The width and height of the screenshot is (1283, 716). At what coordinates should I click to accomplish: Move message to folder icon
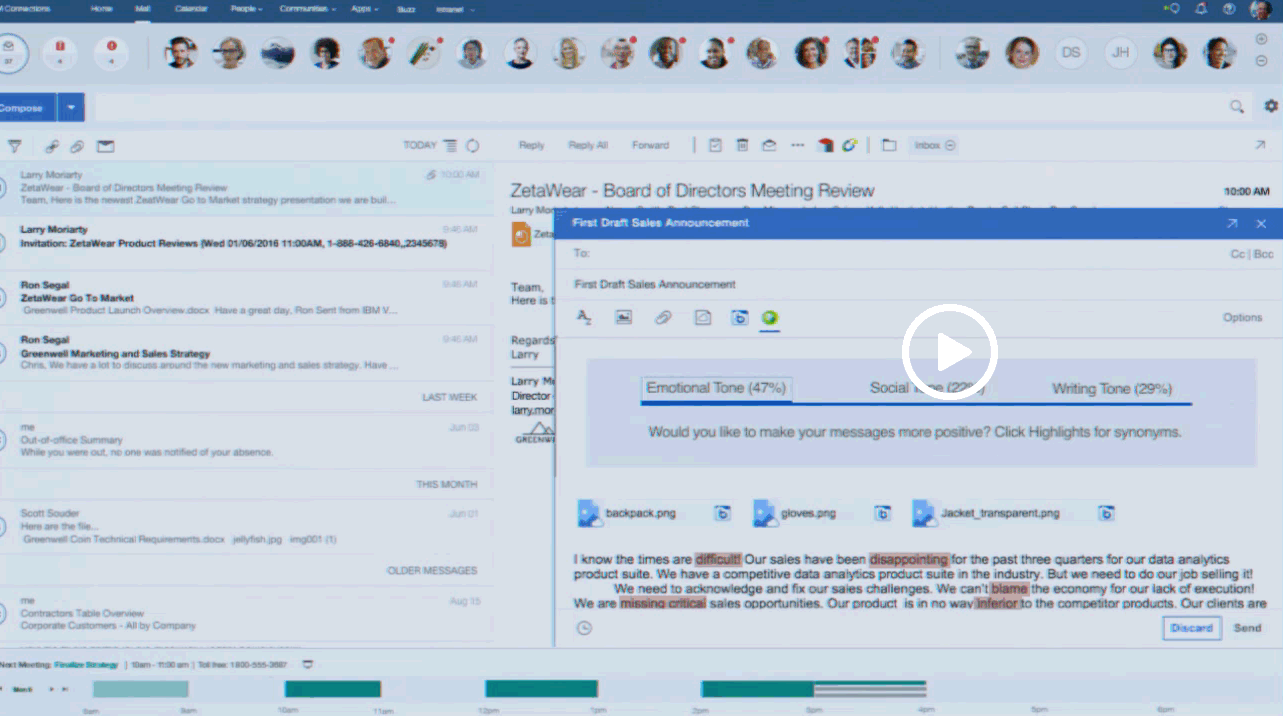click(x=889, y=145)
